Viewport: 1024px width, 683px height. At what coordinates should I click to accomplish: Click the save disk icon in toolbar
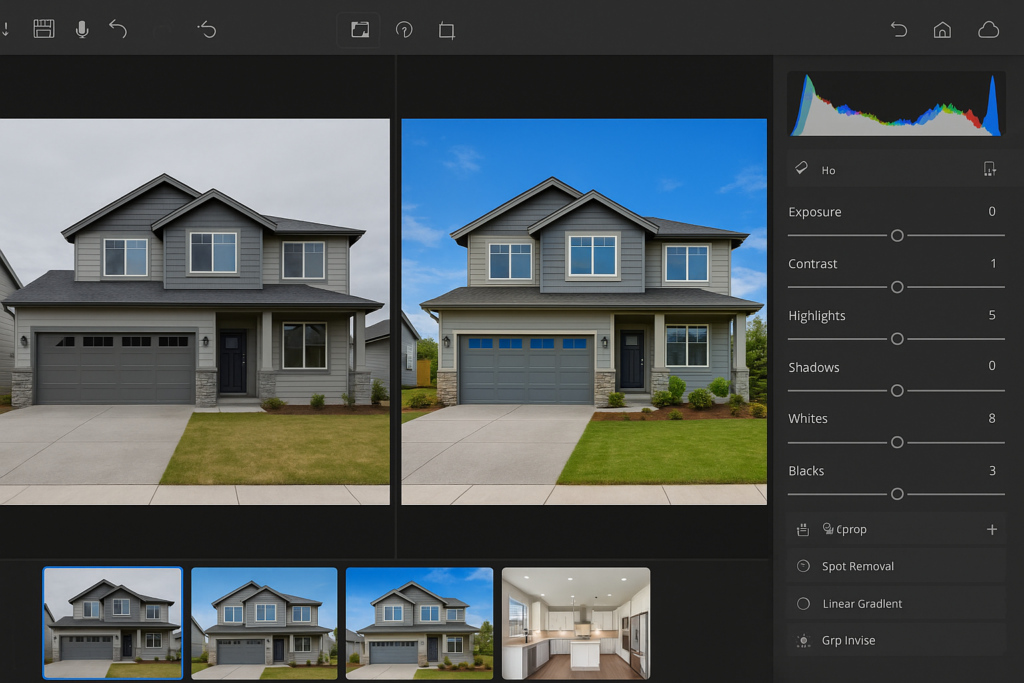(x=43, y=29)
